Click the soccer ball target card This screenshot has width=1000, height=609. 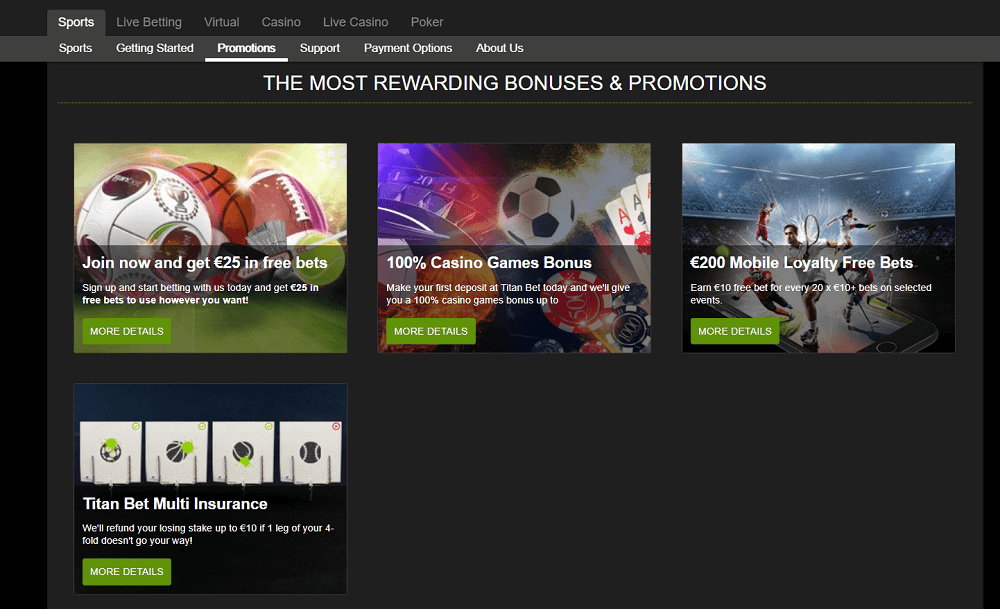click(111, 452)
